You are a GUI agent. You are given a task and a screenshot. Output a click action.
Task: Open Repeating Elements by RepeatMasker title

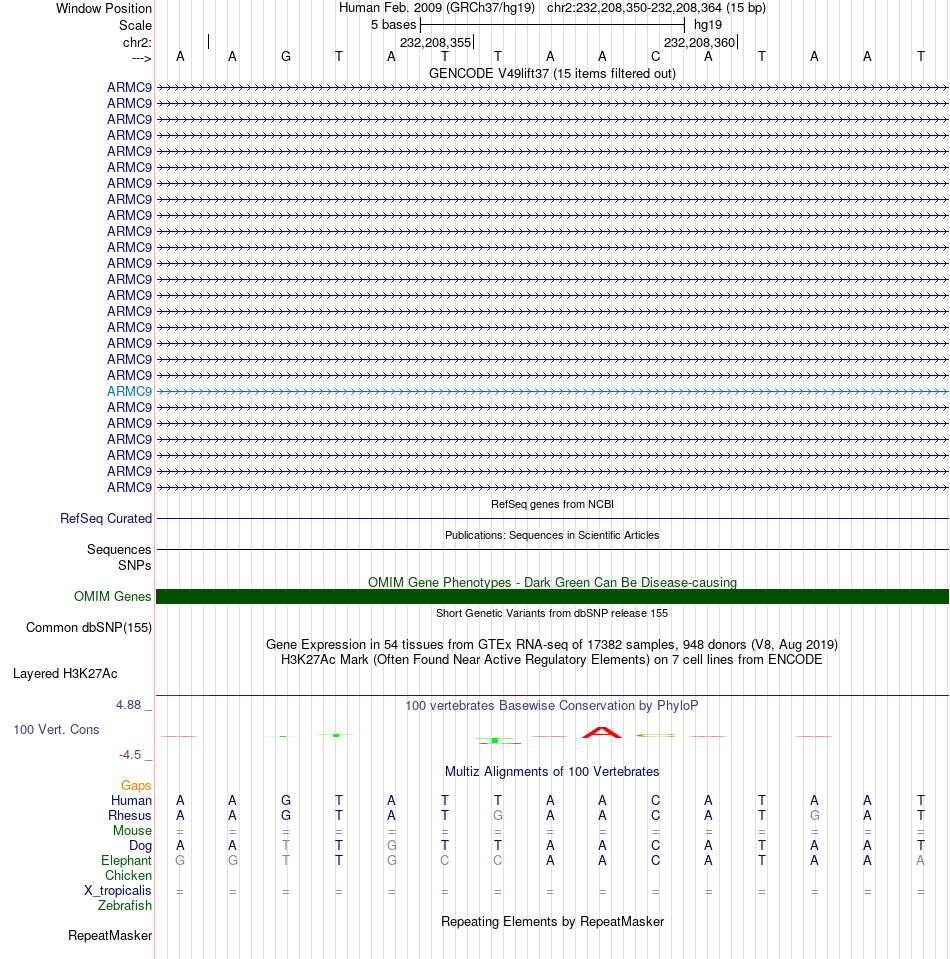[552, 922]
